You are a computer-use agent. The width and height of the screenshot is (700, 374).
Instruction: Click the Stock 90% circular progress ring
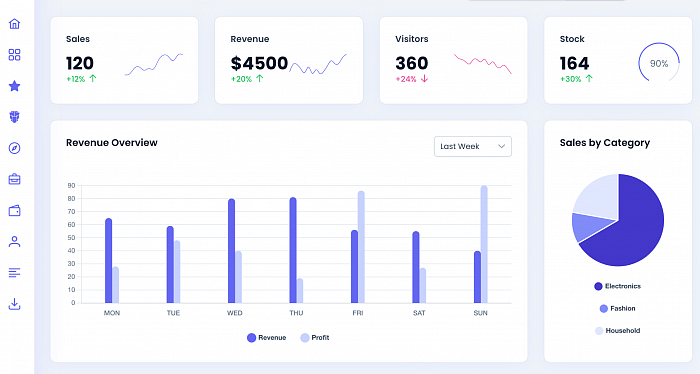(x=659, y=63)
